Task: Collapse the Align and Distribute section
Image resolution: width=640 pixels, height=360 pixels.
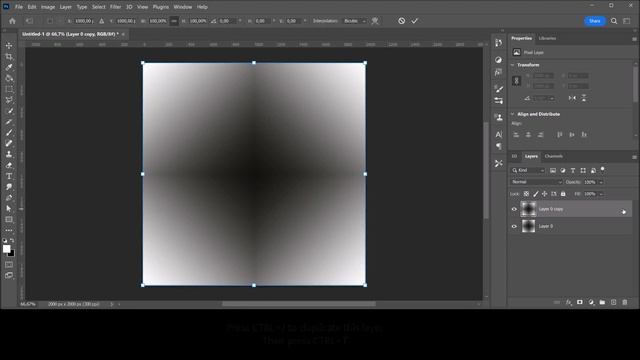Action: 513,114
